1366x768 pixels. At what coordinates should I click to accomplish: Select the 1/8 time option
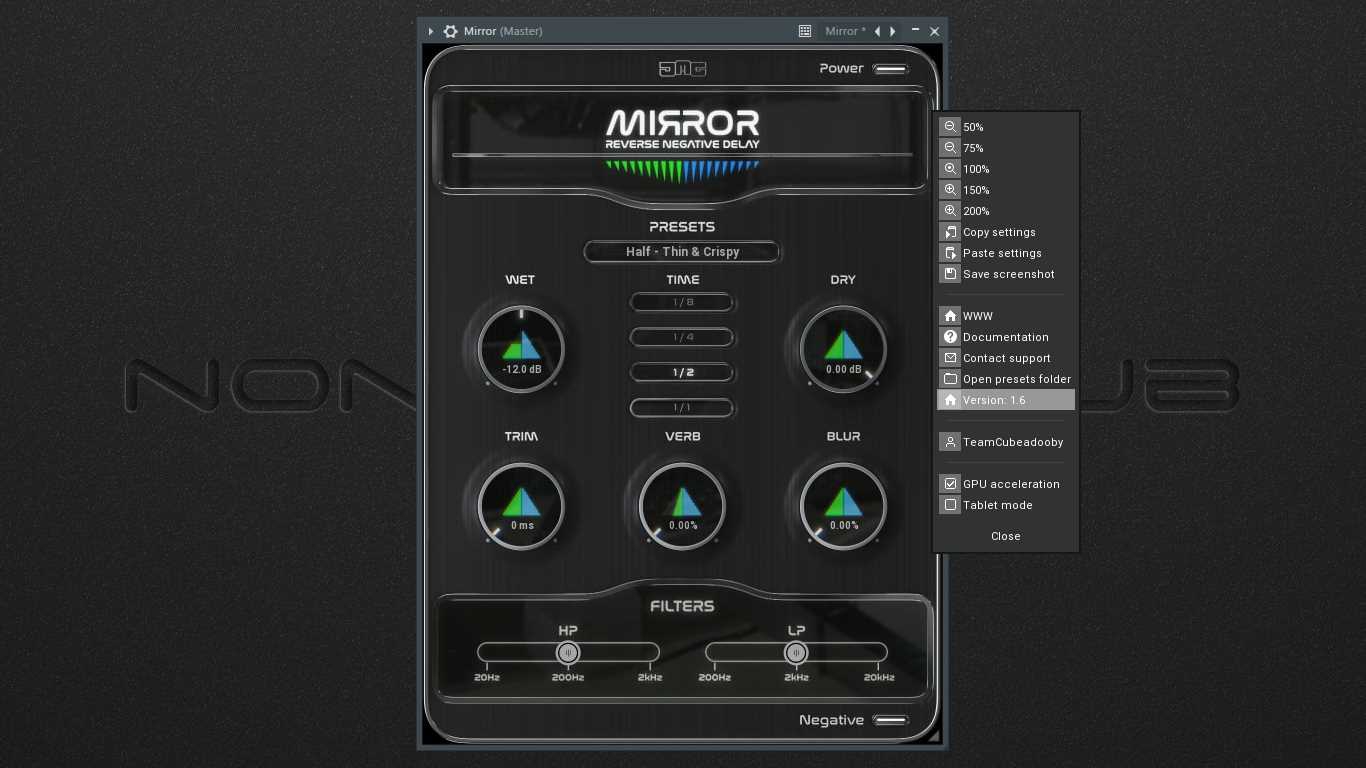[683, 302]
